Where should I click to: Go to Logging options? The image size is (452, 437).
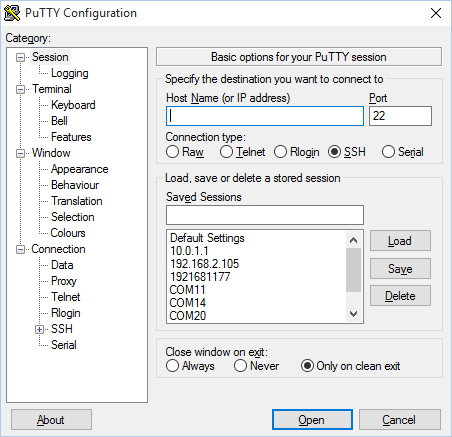(x=70, y=73)
